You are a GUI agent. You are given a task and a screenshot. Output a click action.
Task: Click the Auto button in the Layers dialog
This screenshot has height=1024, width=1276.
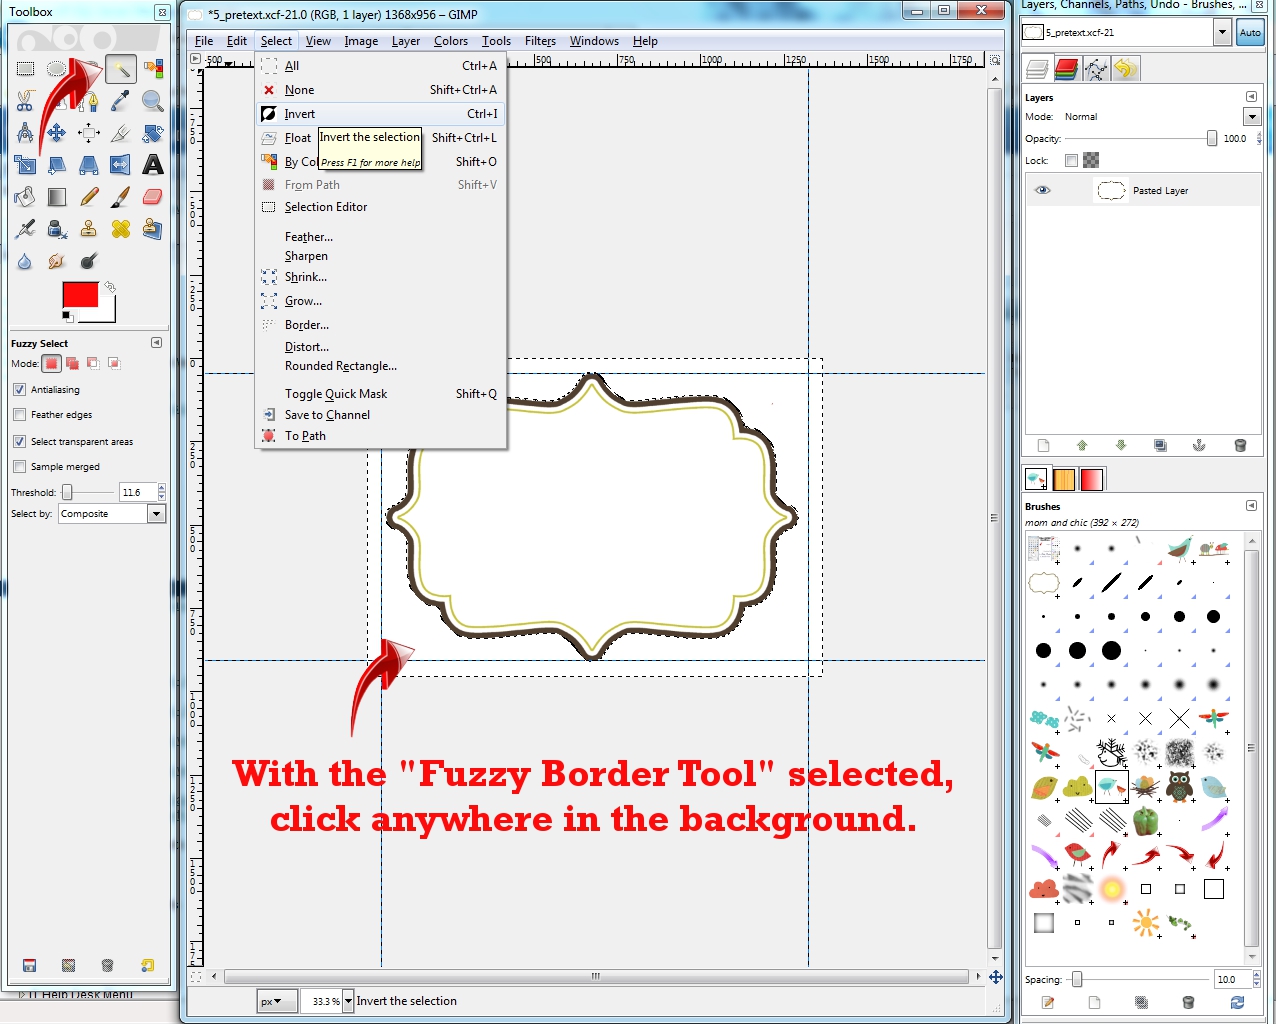click(1249, 32)
